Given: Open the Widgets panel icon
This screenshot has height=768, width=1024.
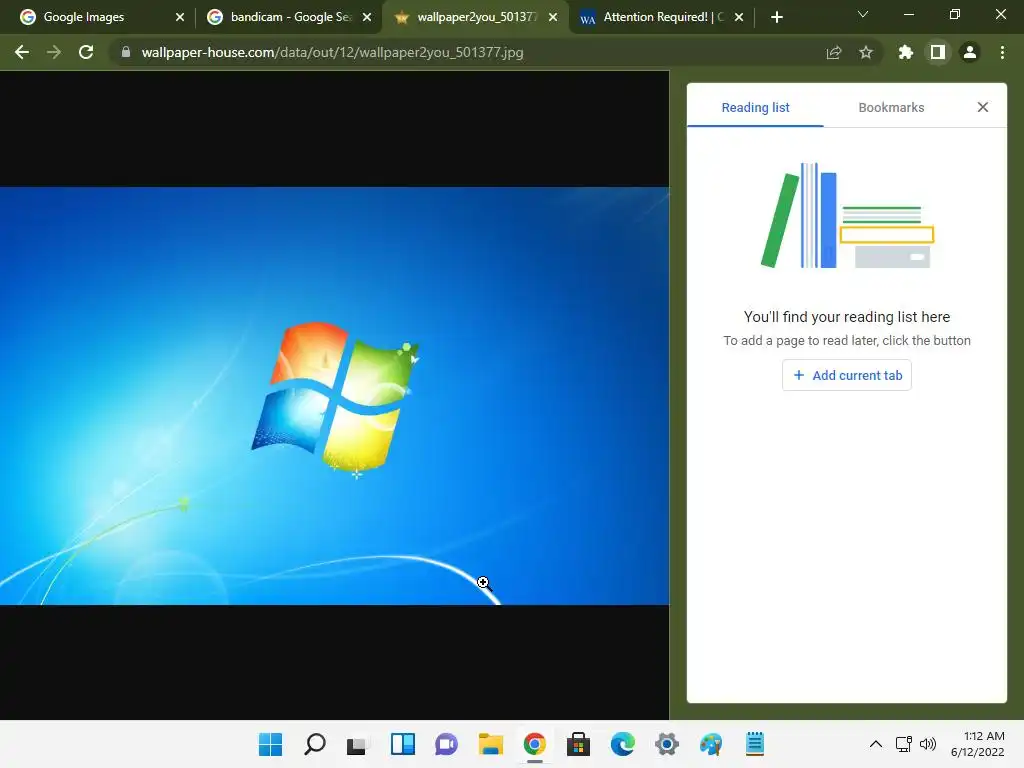Looking at the screenshot, I should tap(402, 744).
